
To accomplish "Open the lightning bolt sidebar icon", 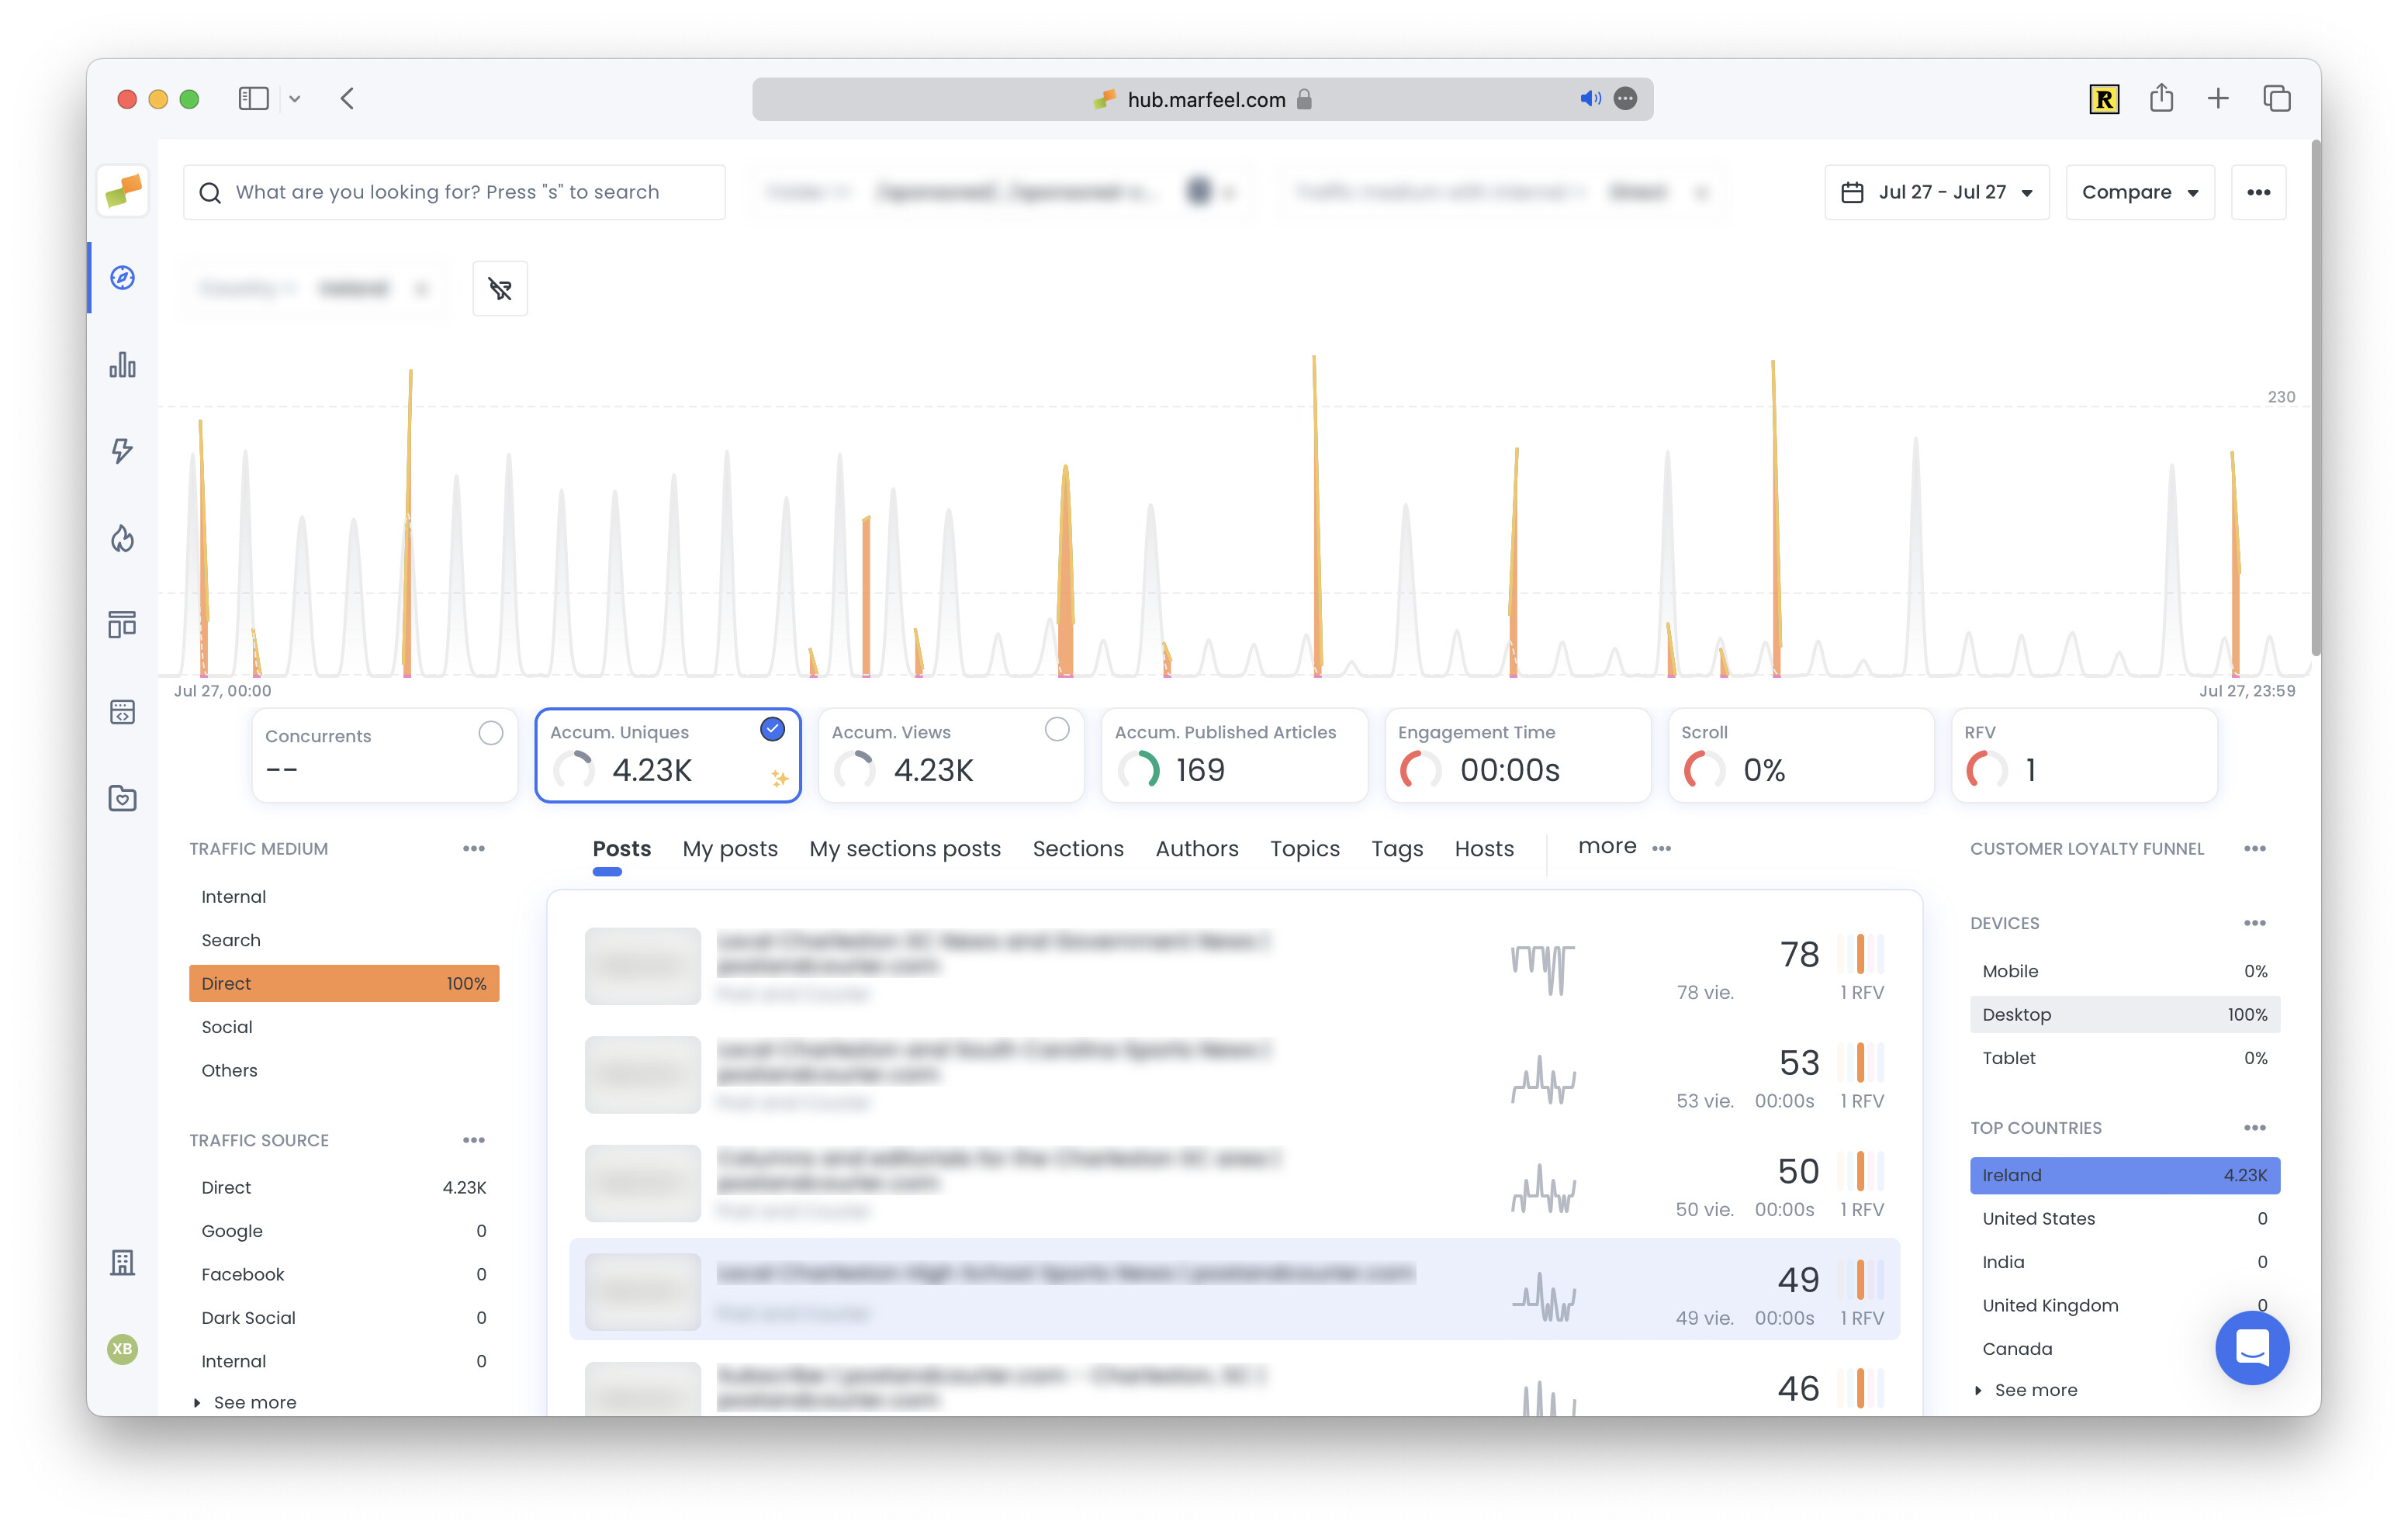I will tap(122, 451).
